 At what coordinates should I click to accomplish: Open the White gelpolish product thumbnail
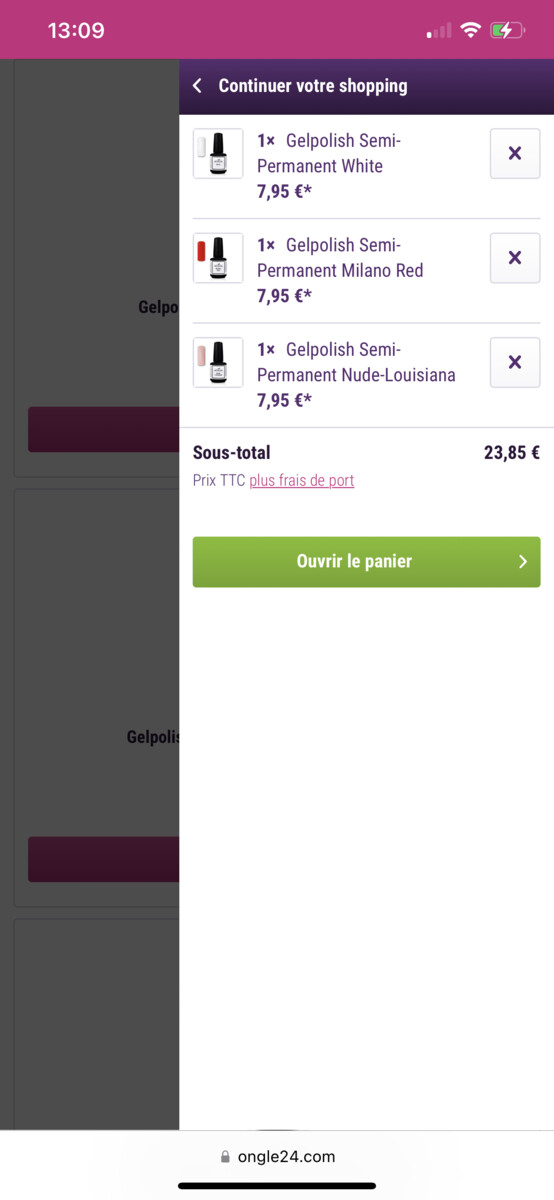(x=218, y=154)
